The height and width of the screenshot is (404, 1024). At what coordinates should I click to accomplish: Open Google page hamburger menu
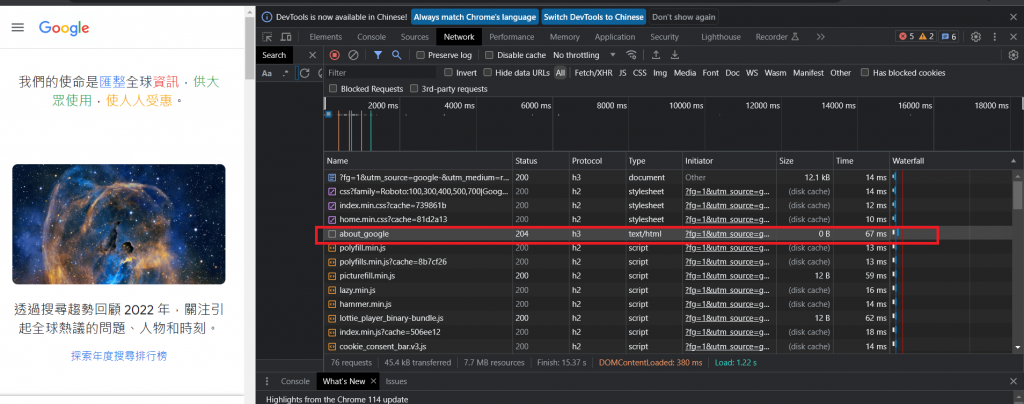18,27
